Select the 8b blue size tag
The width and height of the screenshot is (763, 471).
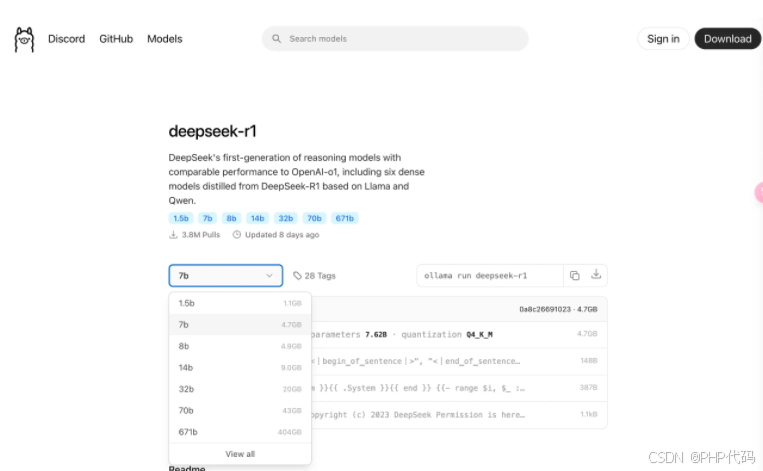tap(231, 218)
